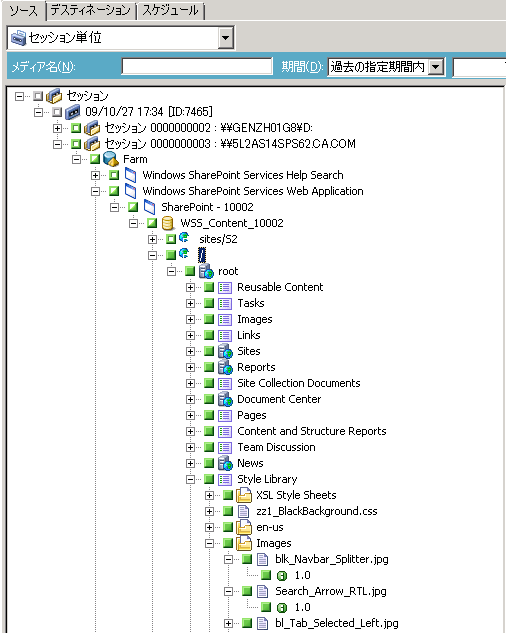Switch to the スケジュール tab

coord(170,10)
